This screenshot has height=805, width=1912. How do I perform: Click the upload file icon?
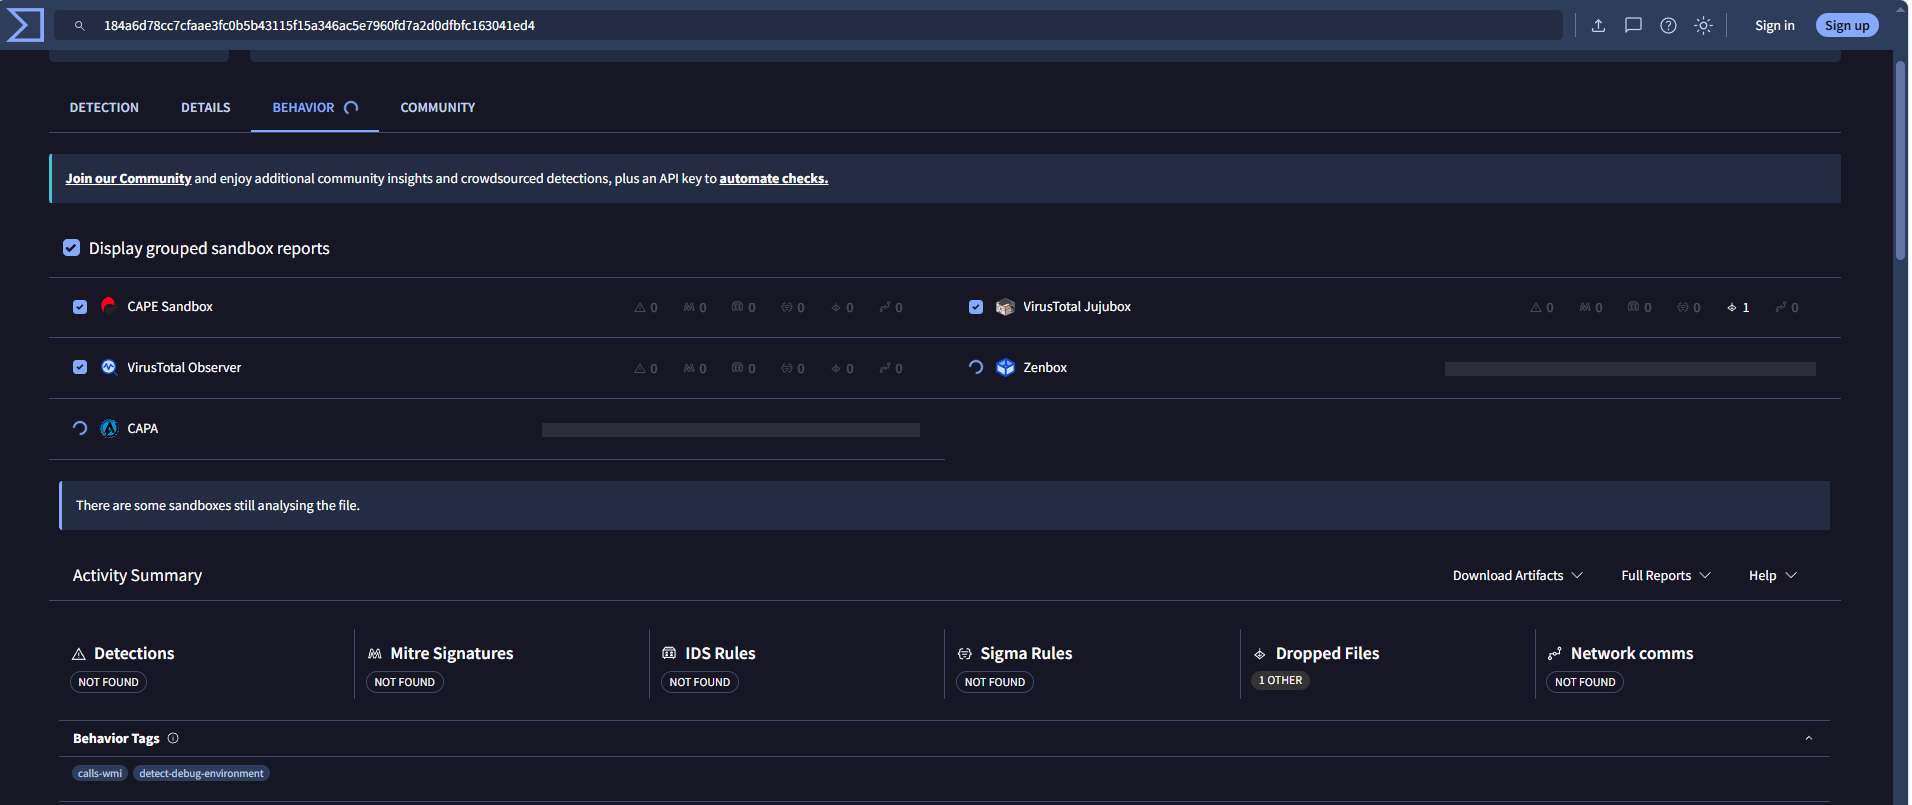(1598, 26)
